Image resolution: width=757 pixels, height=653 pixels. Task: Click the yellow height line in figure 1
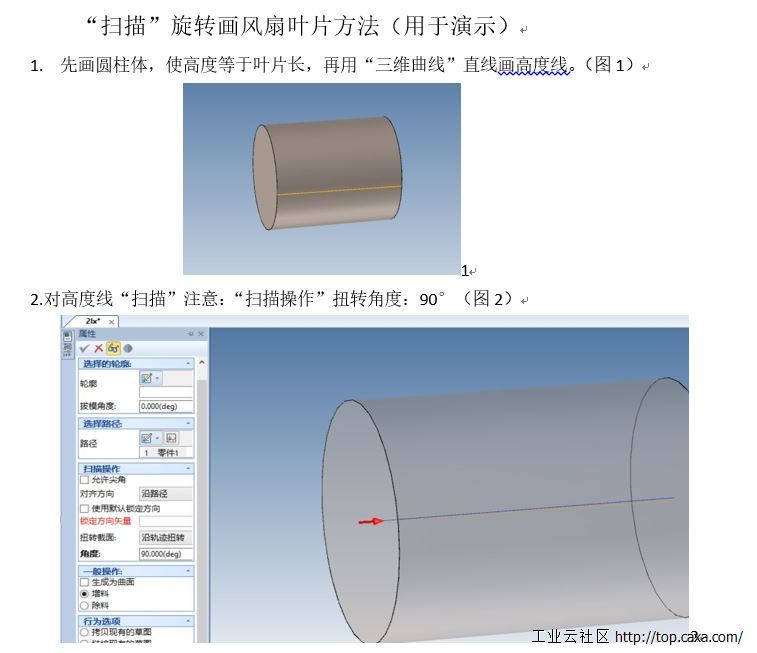(339, 190)
